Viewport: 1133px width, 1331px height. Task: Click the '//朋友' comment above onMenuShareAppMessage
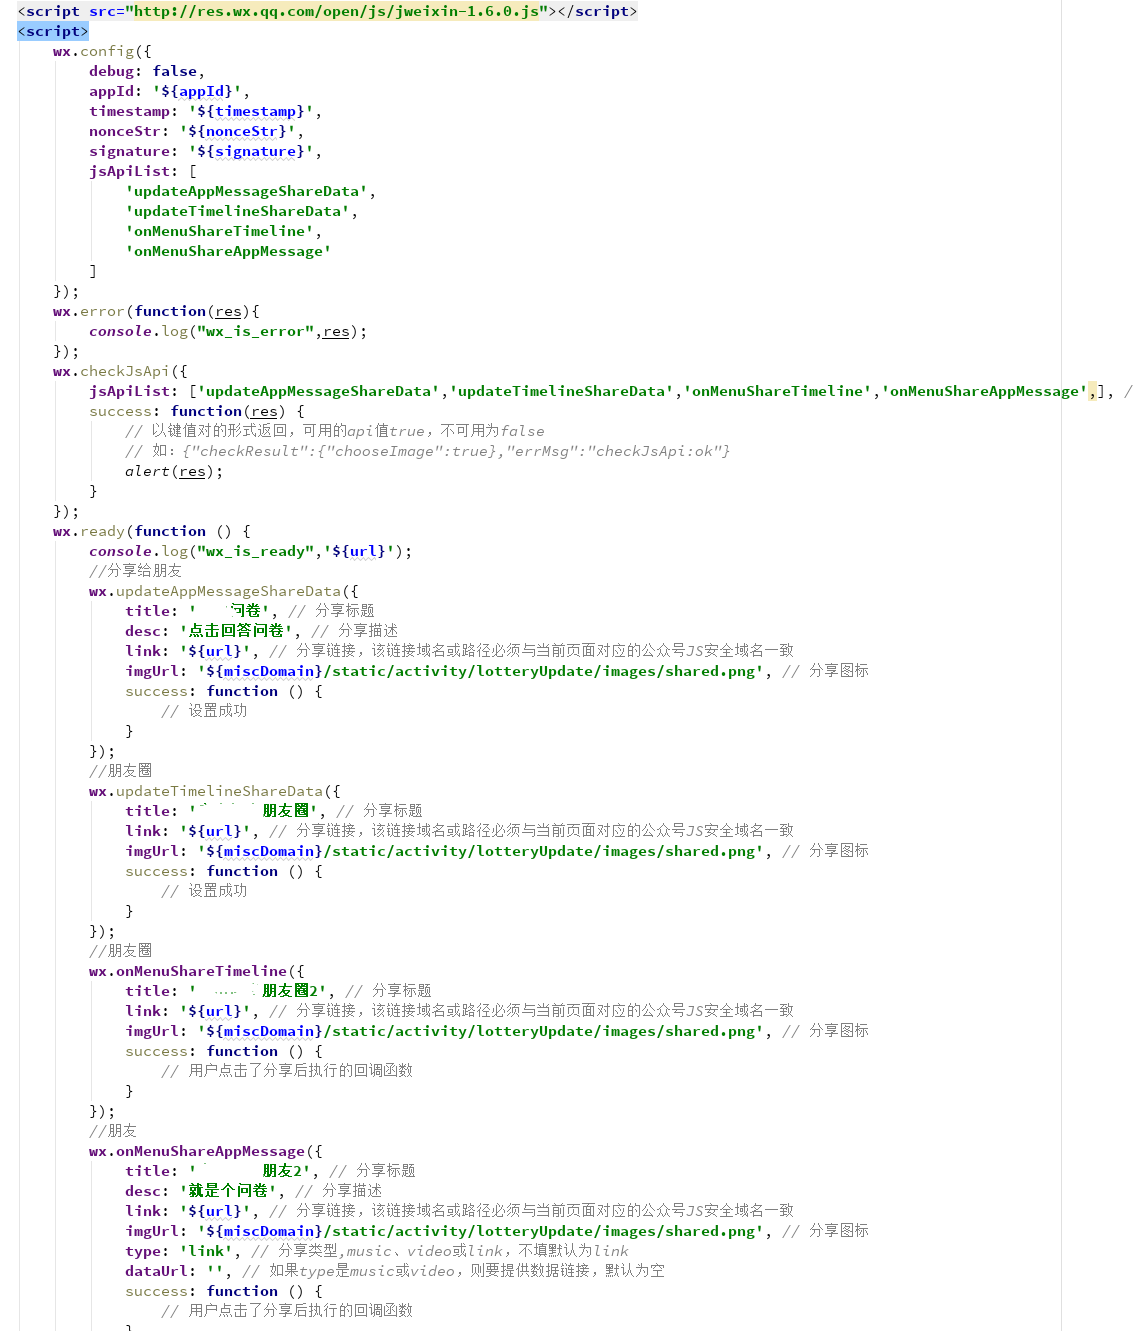pos(113,1131)
